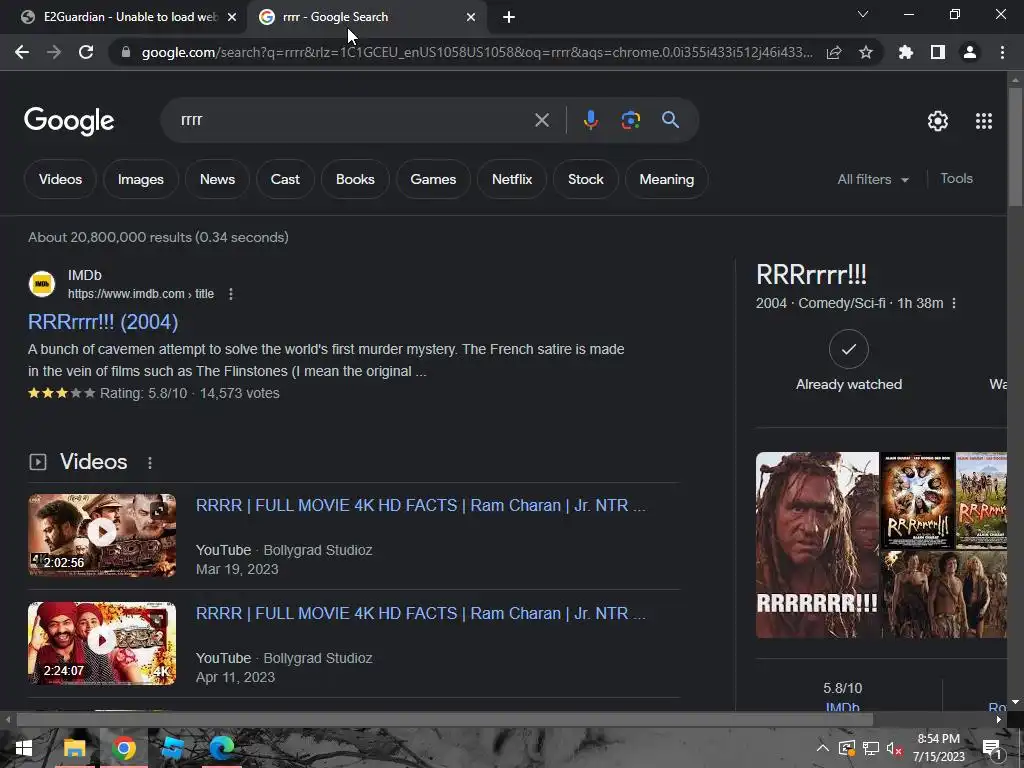This screenshot has width=1024, height=768.
Task: Expand the All filters dropdown
Action: pyautogui.click(x=873, y=179)
